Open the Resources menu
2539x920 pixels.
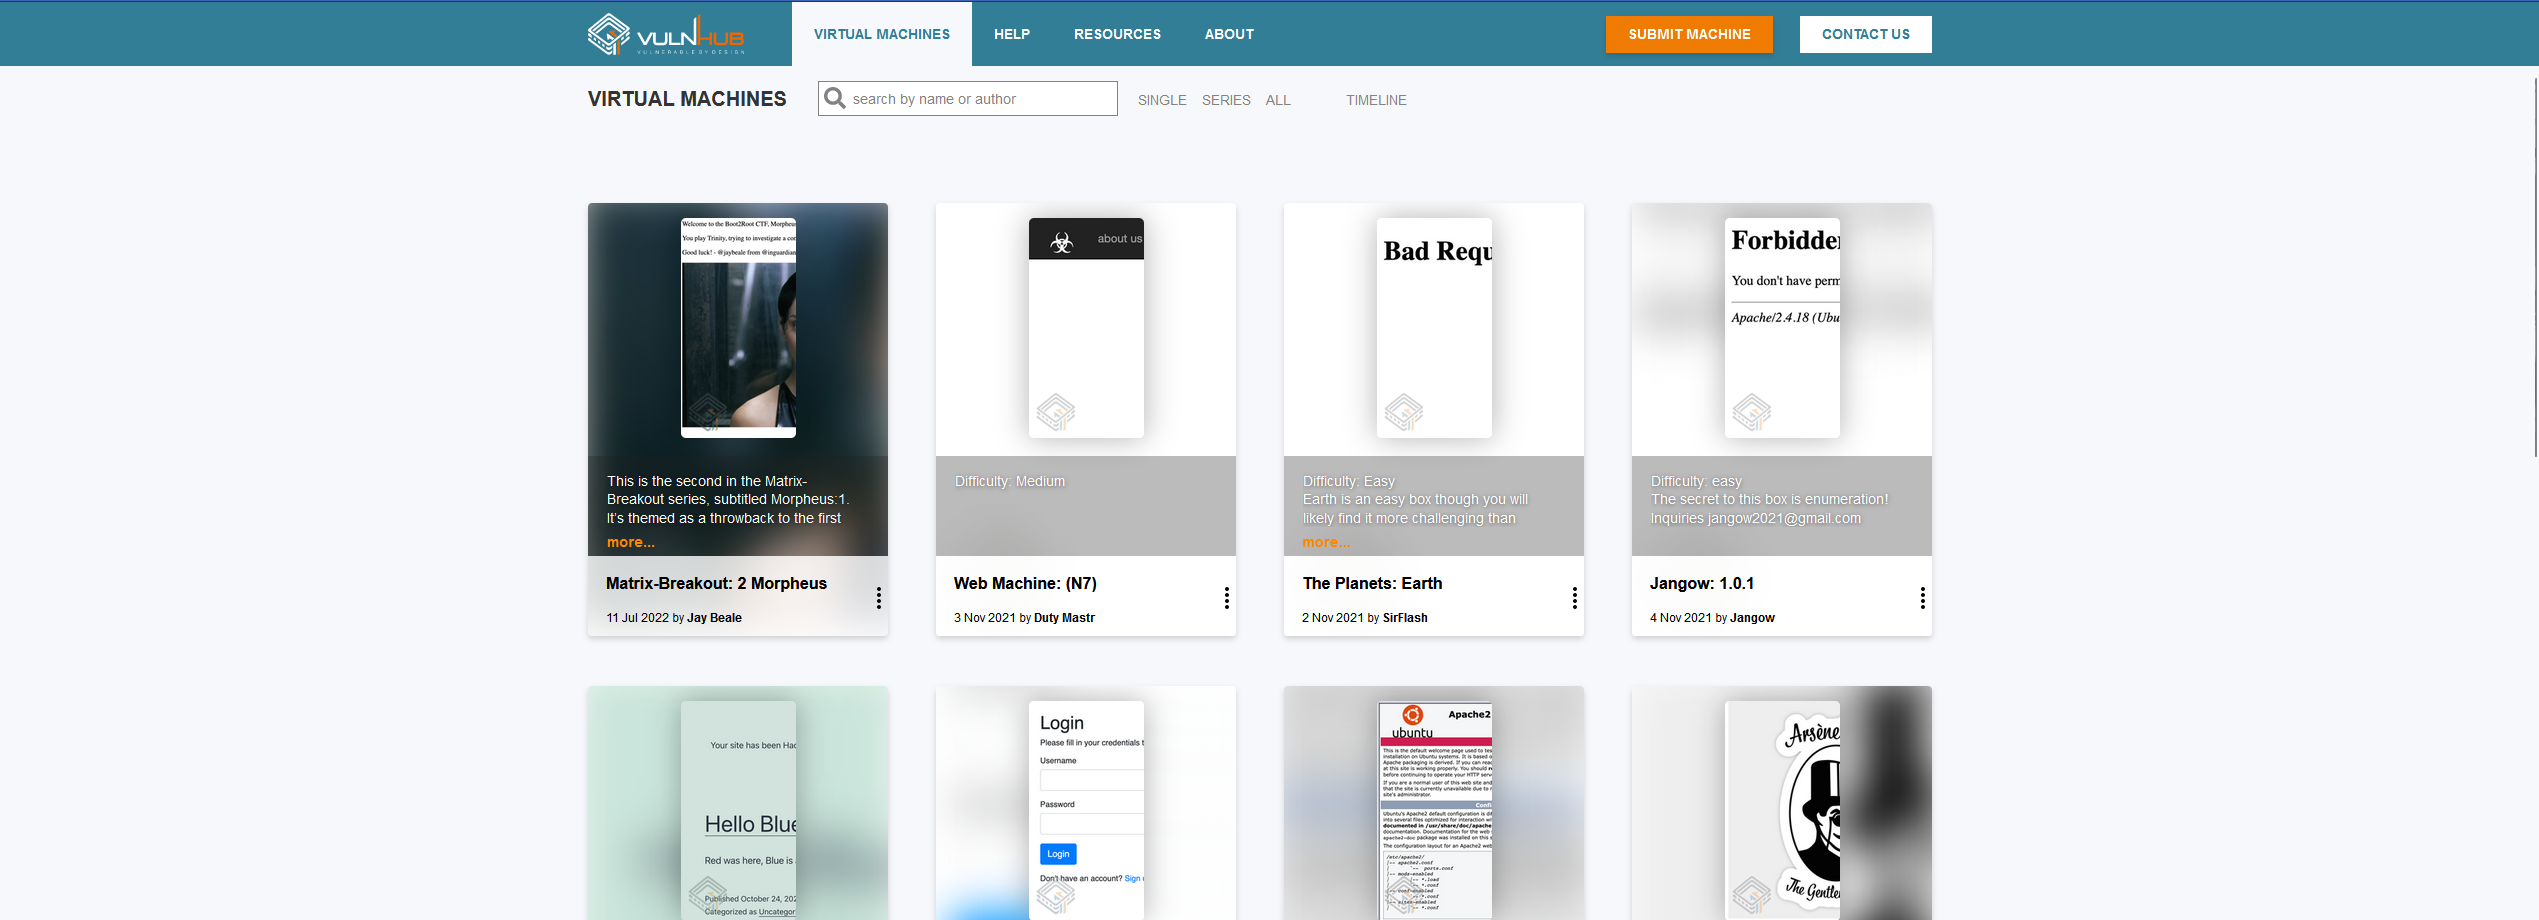pos(1118,34)
